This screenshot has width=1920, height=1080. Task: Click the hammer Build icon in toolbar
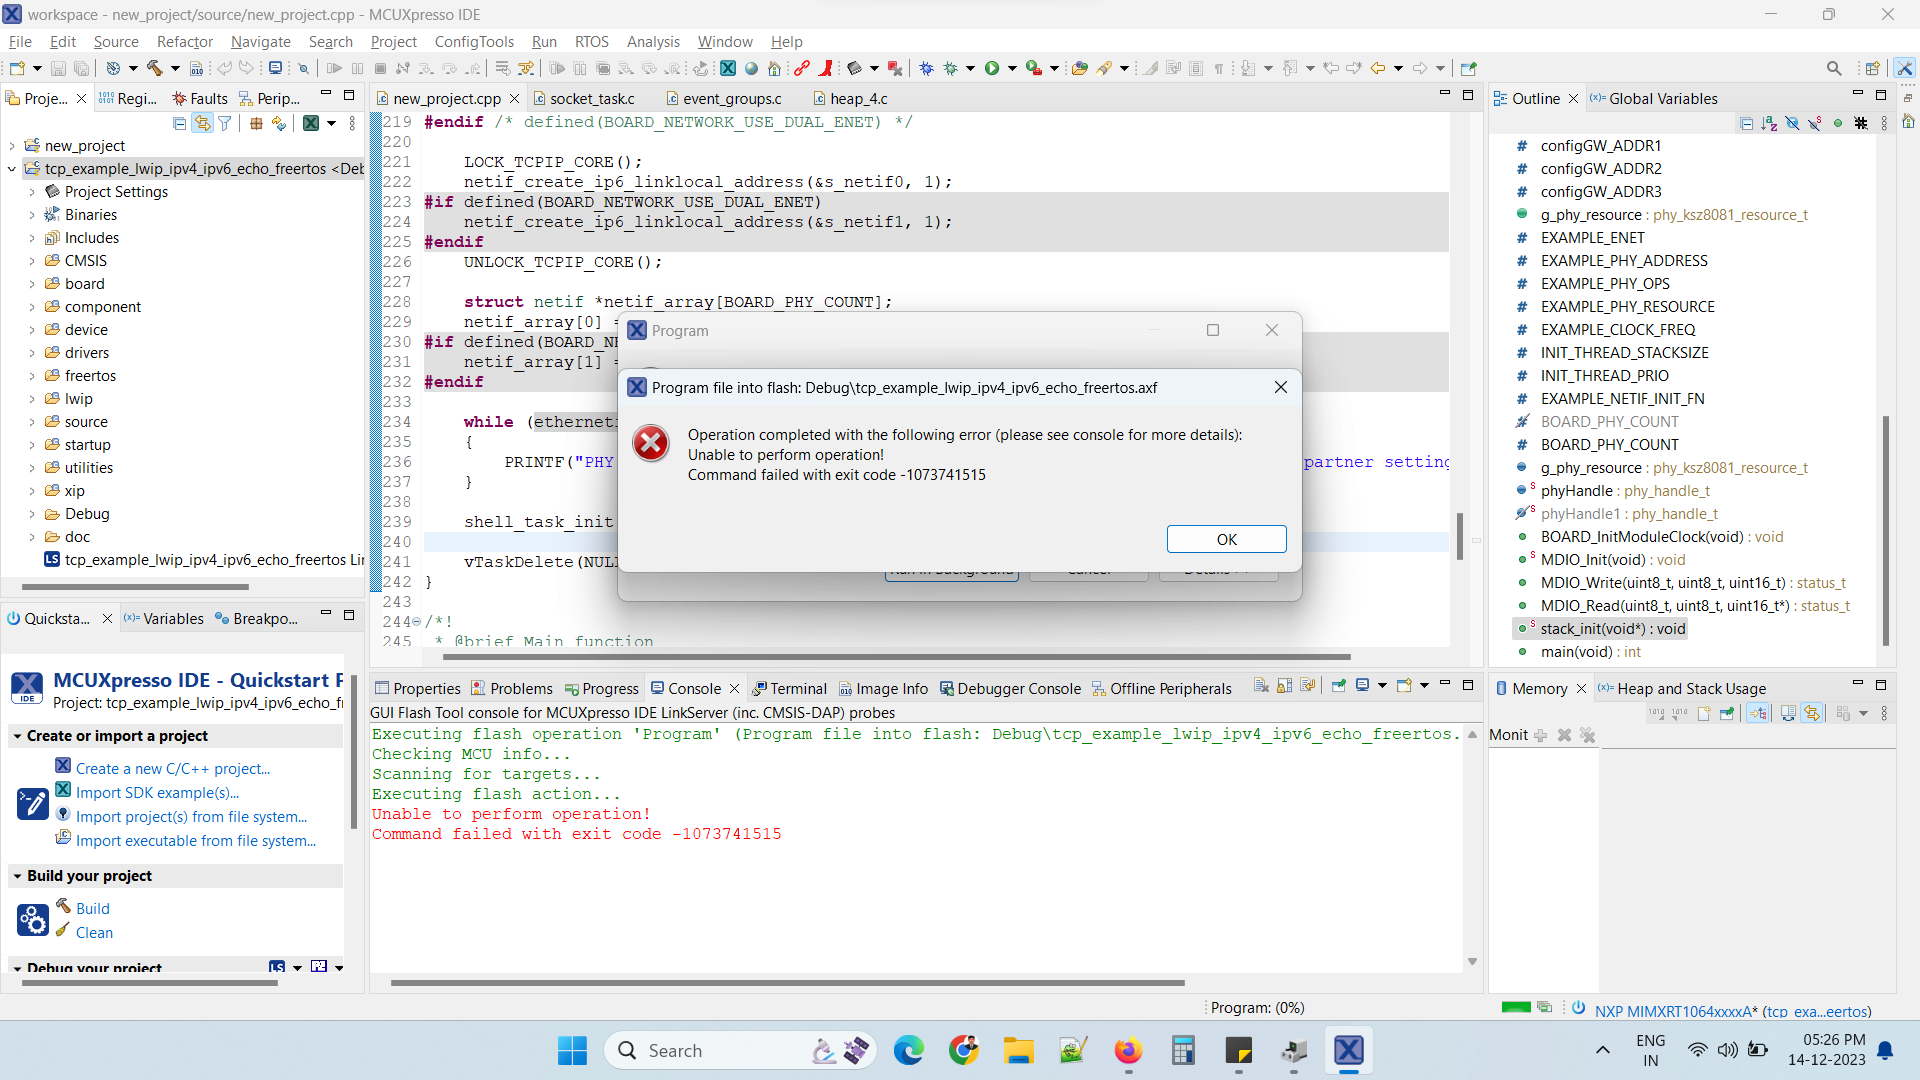154,68
